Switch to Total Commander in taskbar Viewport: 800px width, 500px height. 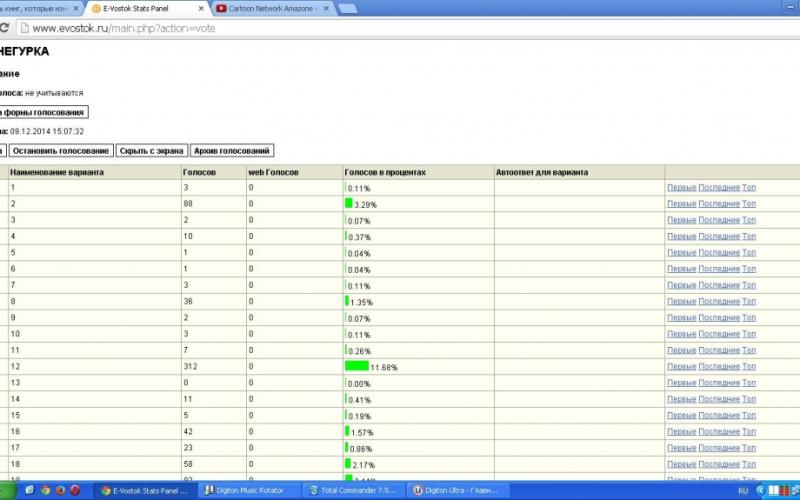(x=356, y=491)
